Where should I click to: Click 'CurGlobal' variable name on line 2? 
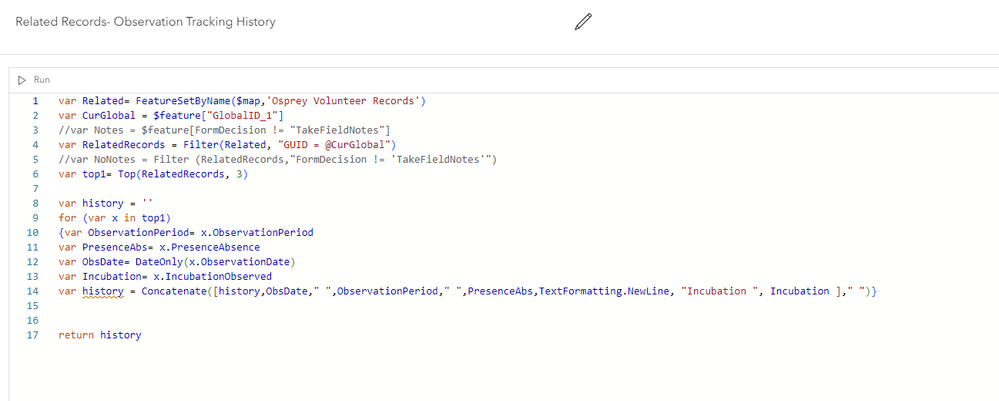pos(106,115)
